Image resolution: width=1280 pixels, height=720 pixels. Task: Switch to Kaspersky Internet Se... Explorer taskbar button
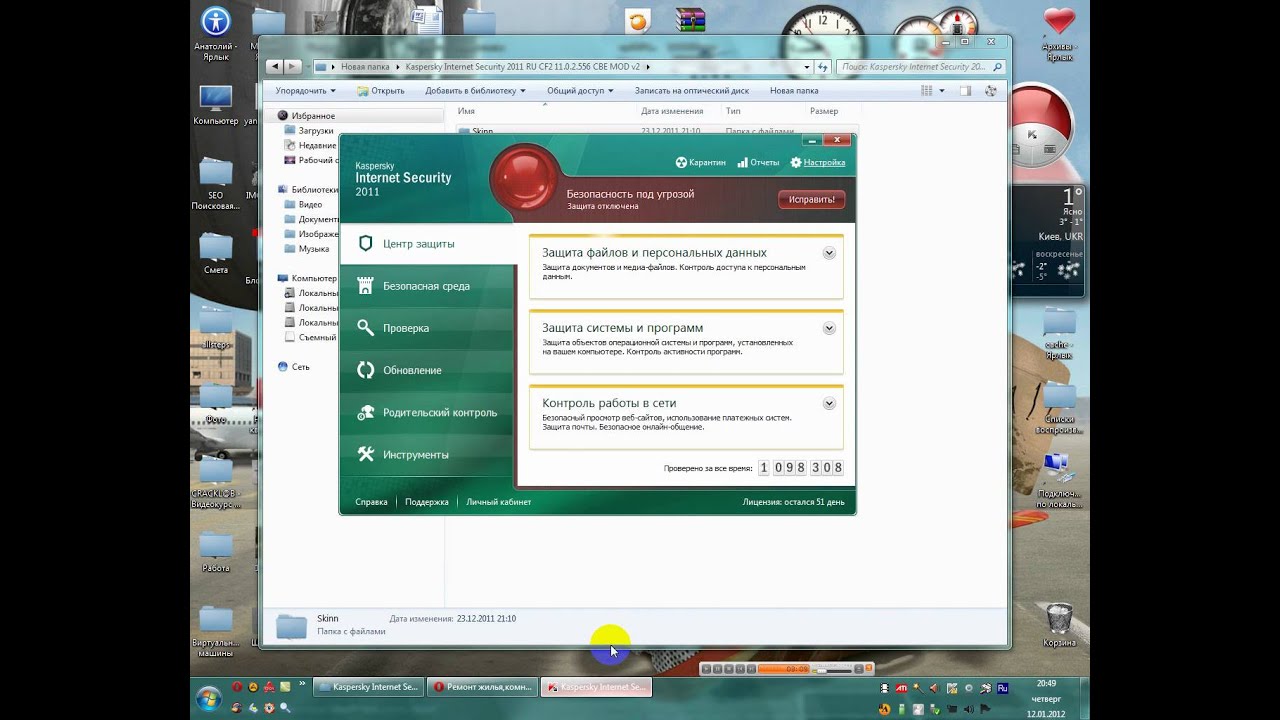click(367, 687)
